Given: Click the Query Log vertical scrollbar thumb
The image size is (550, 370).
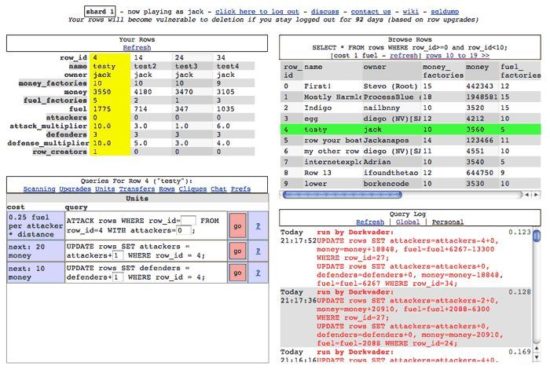Looking at the screenshot, I should (x=536, y=235).
